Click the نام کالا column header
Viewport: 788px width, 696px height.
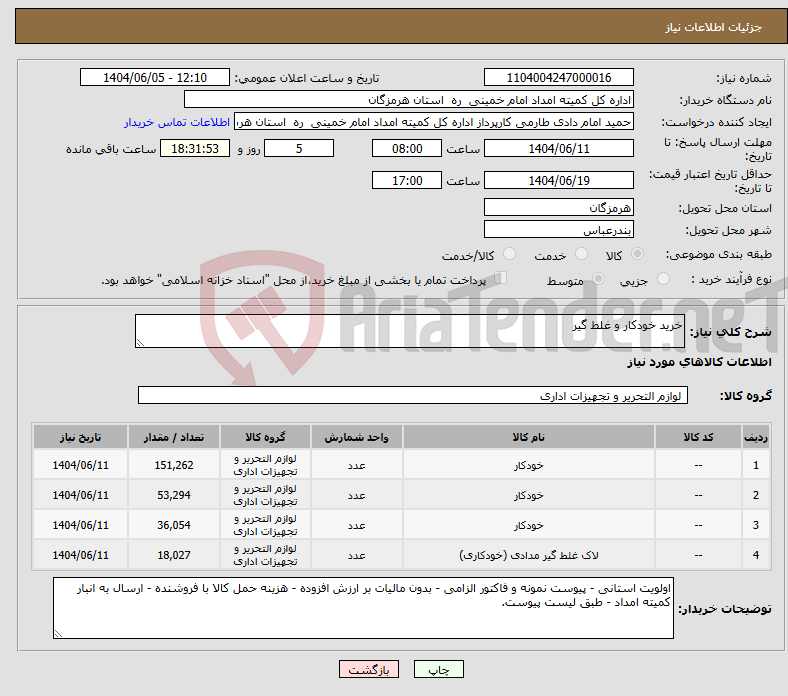[x=528, y=438]
